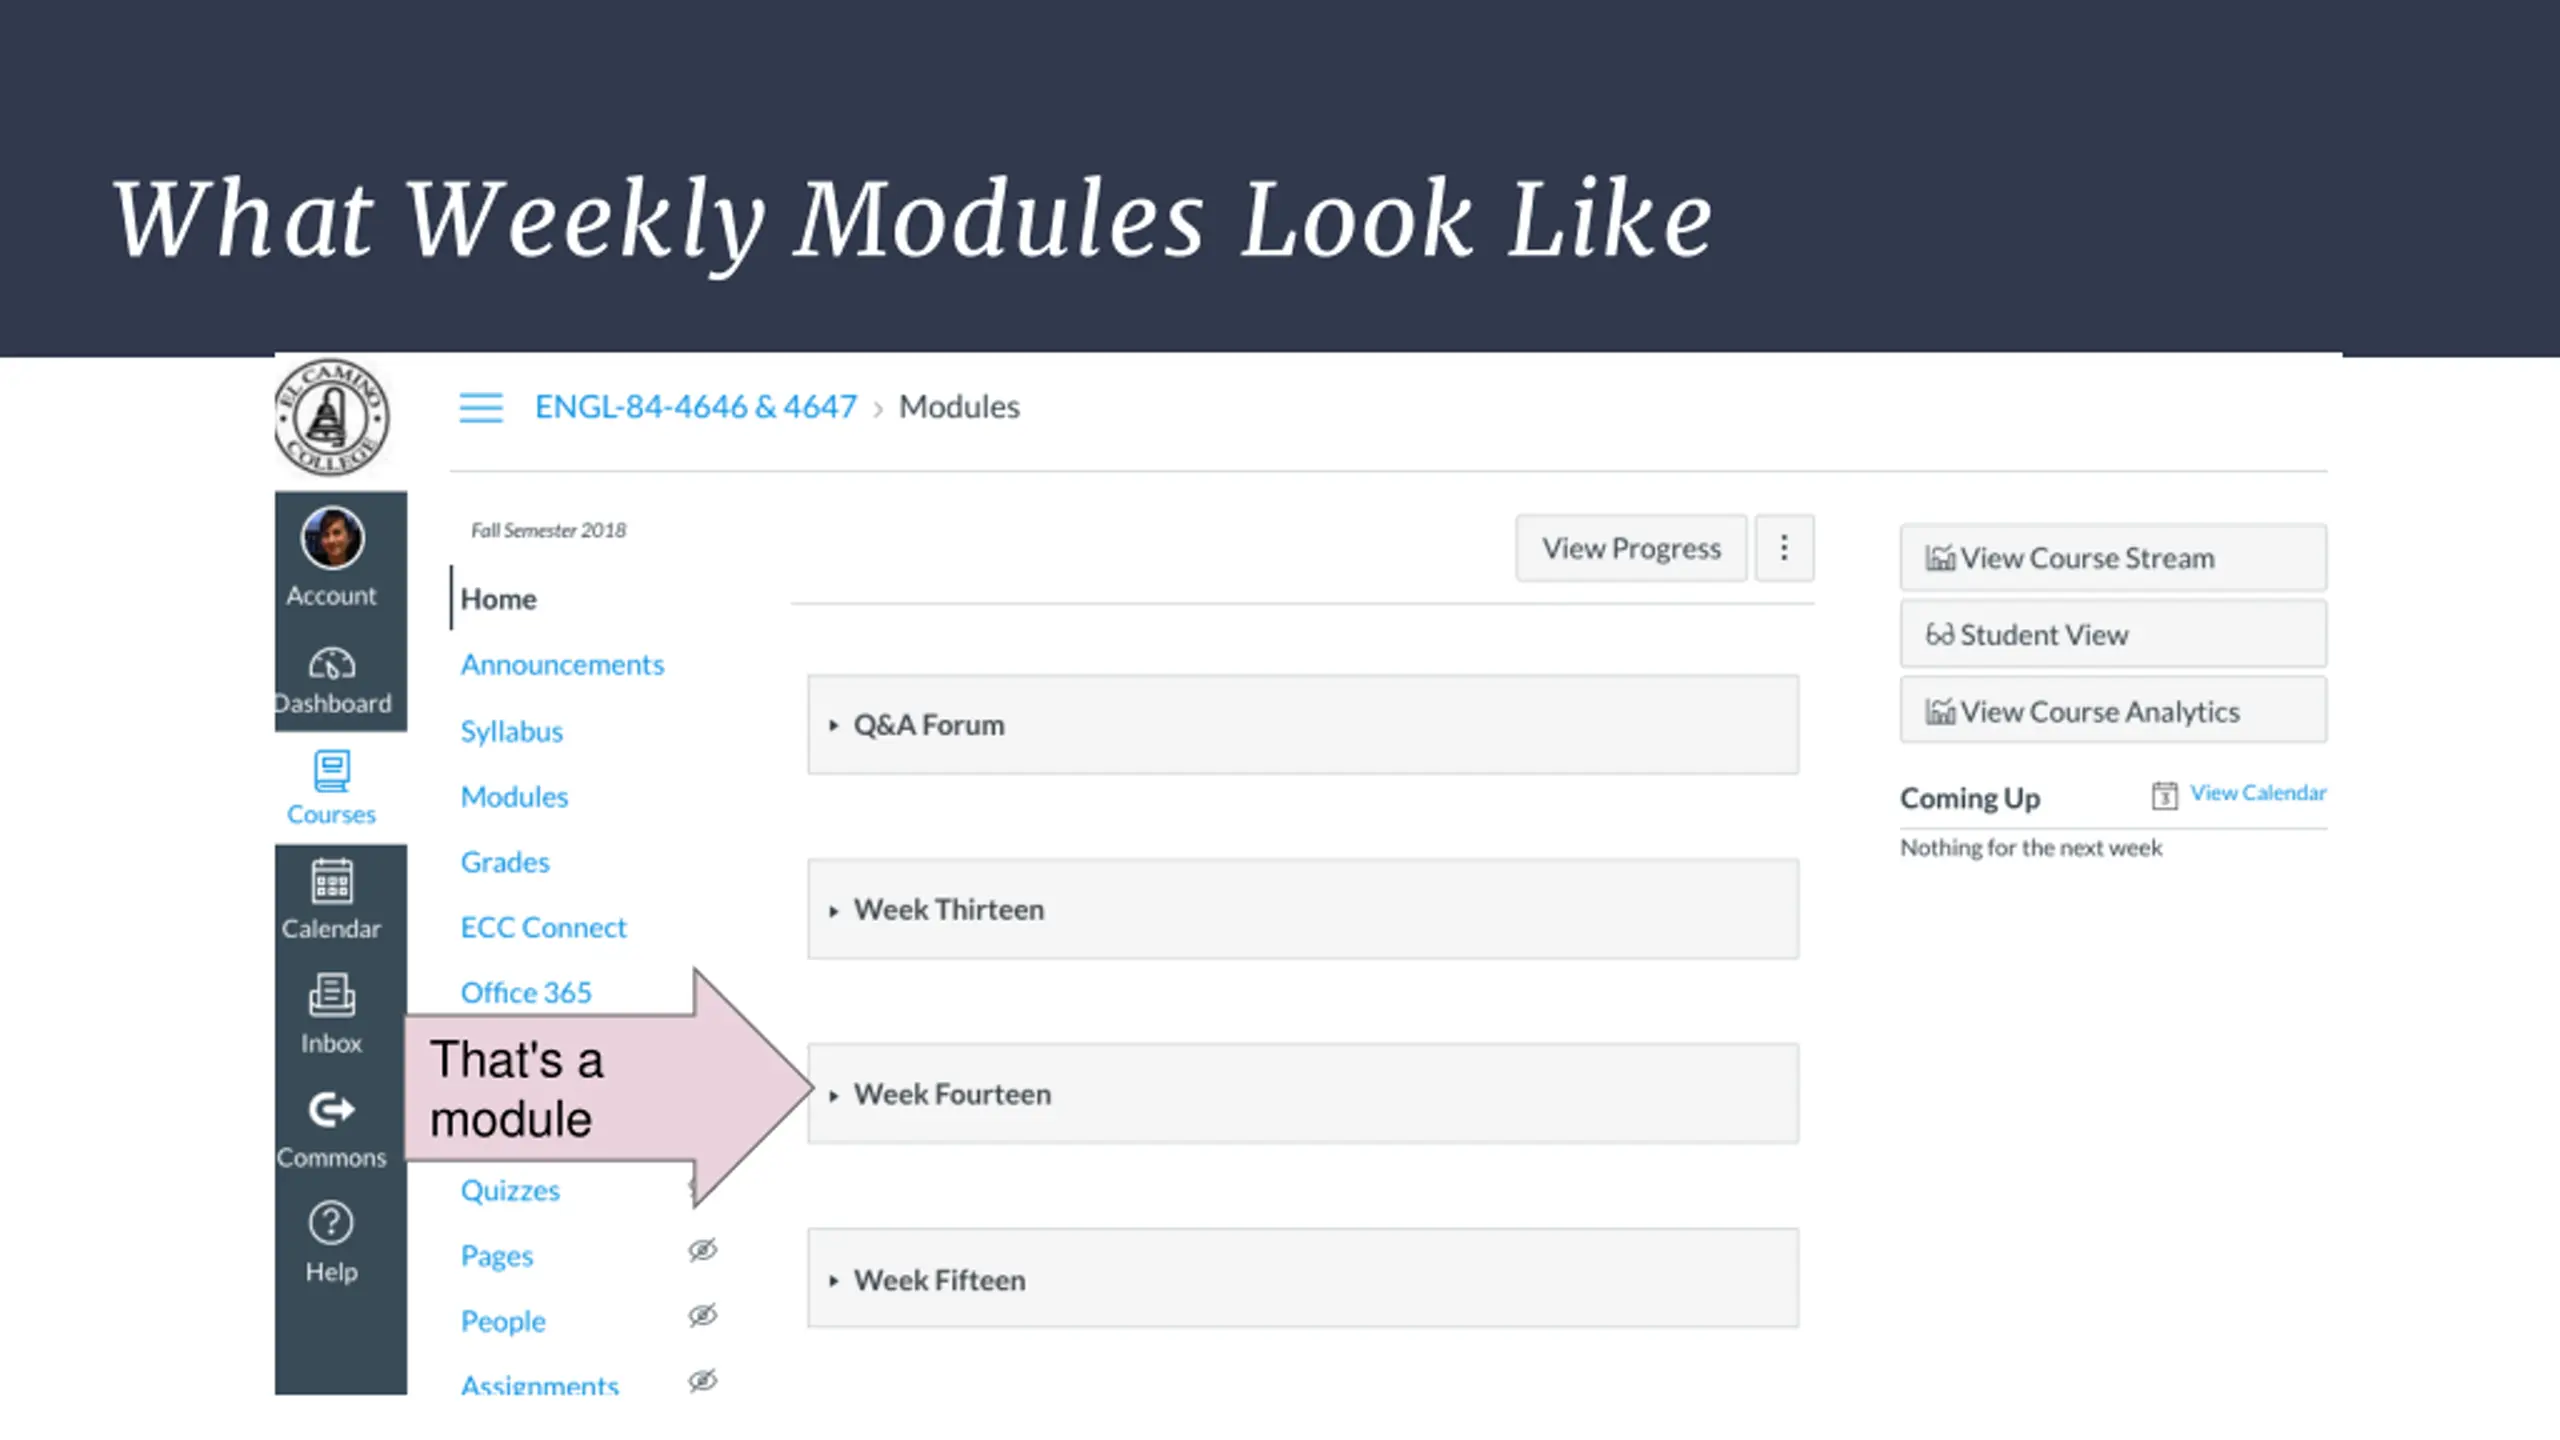
Task: Open the Commons icon
Action: (x=332, y=1110)
